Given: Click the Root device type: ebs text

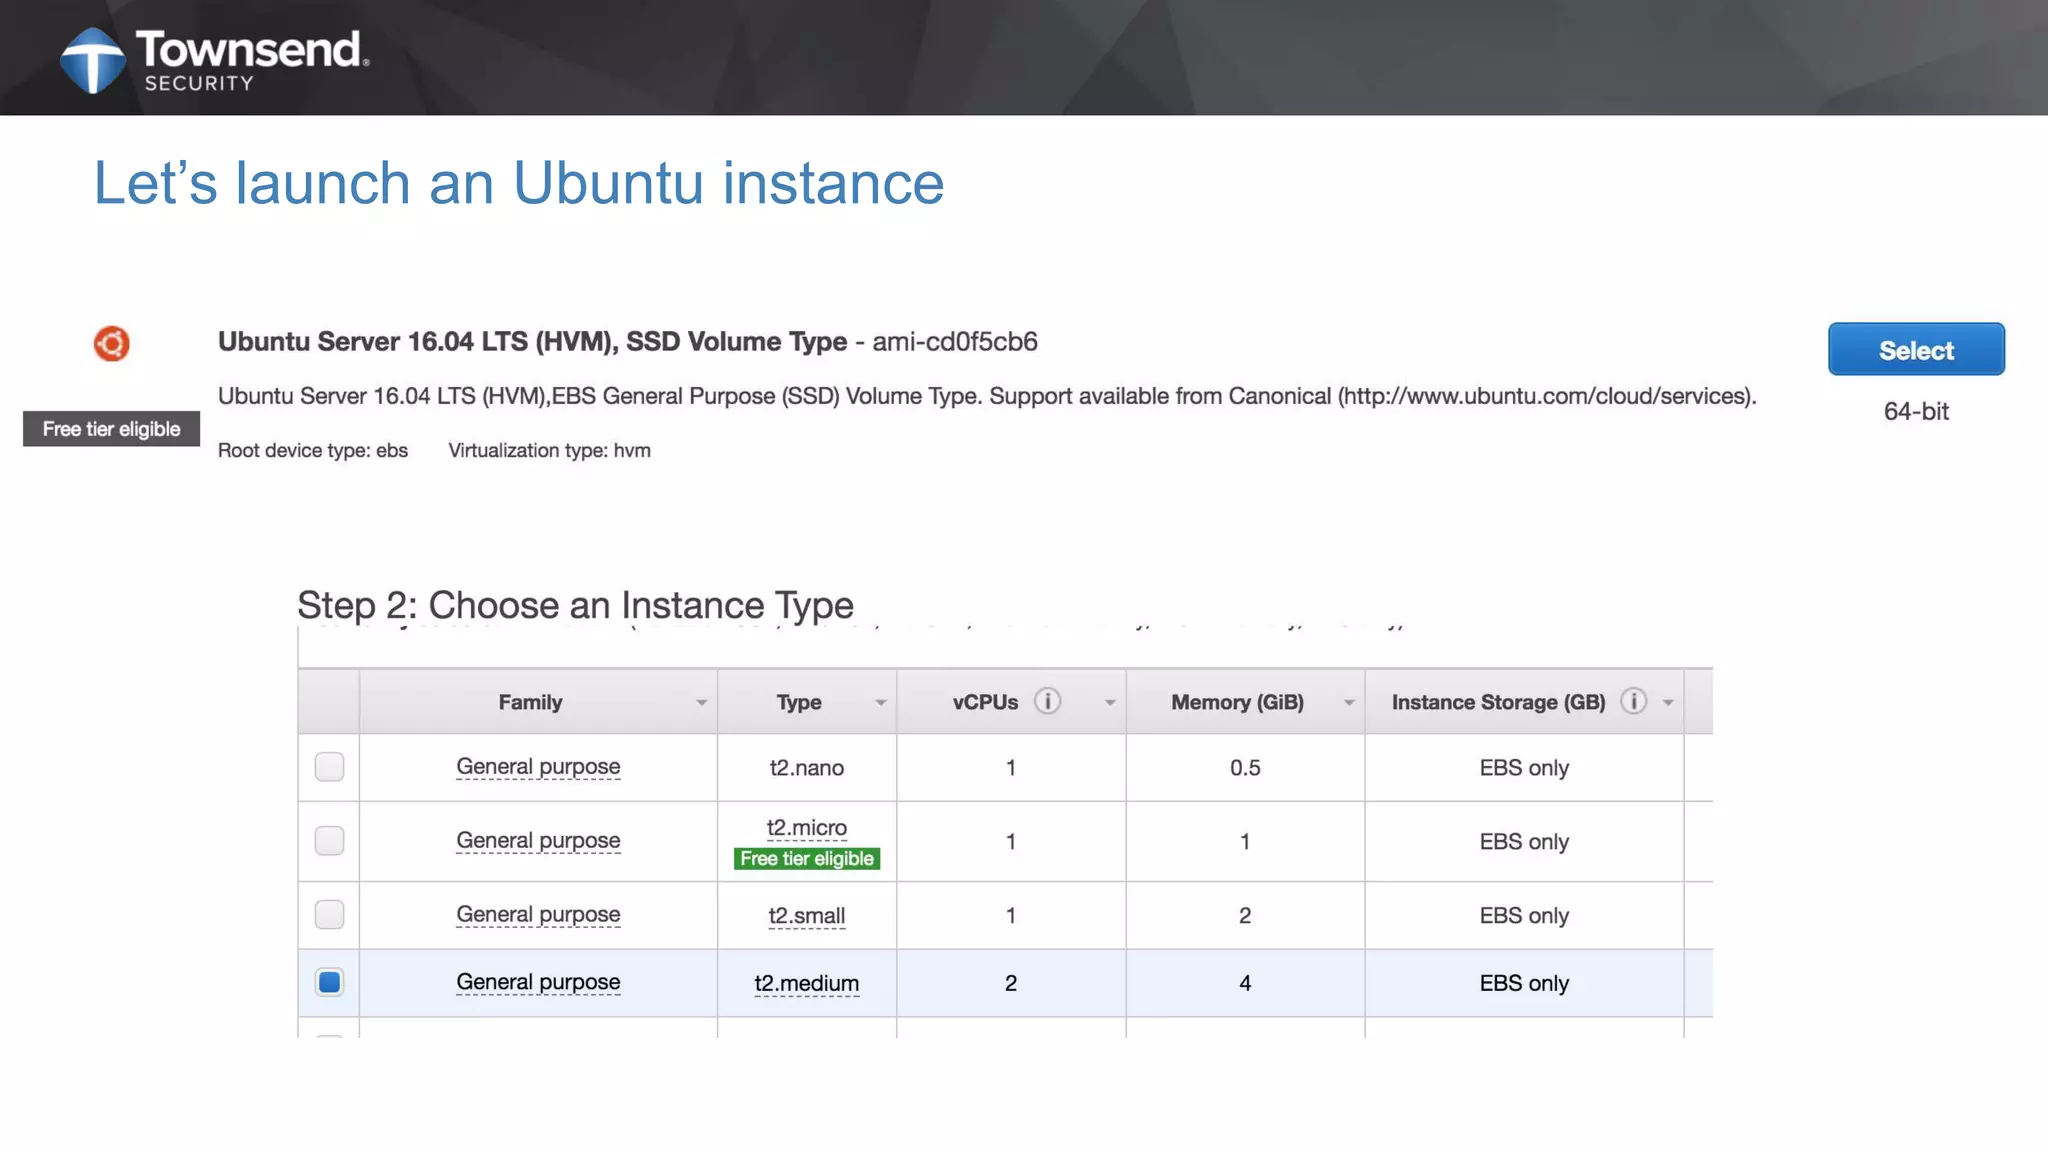Looking at the screenshot, I should pyautogui.click(x=313, y=451).
